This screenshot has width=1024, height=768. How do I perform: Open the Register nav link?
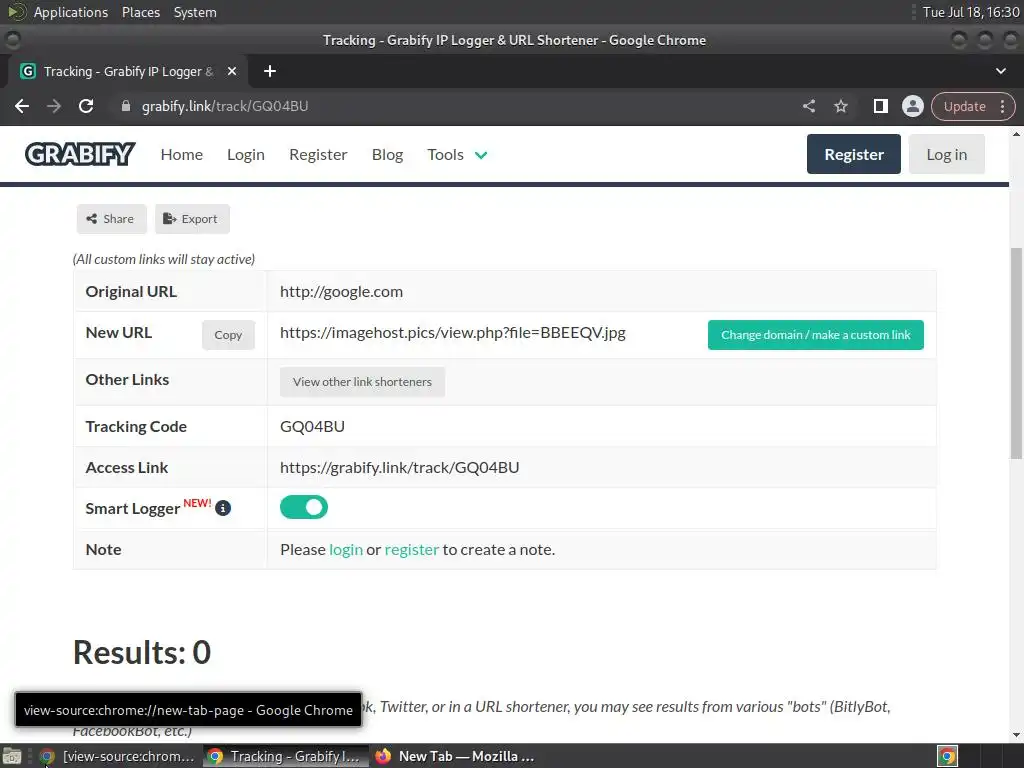pyautogui.click(x=318, y=155)
